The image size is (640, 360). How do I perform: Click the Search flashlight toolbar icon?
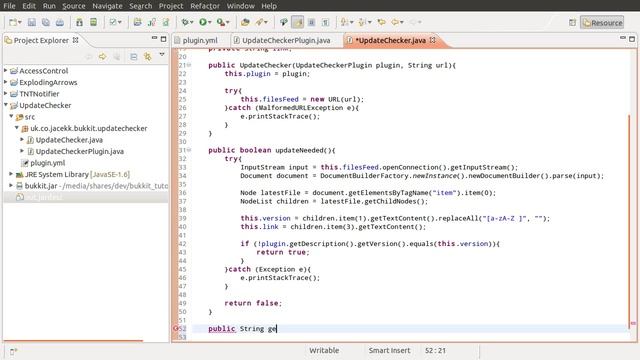260,22
